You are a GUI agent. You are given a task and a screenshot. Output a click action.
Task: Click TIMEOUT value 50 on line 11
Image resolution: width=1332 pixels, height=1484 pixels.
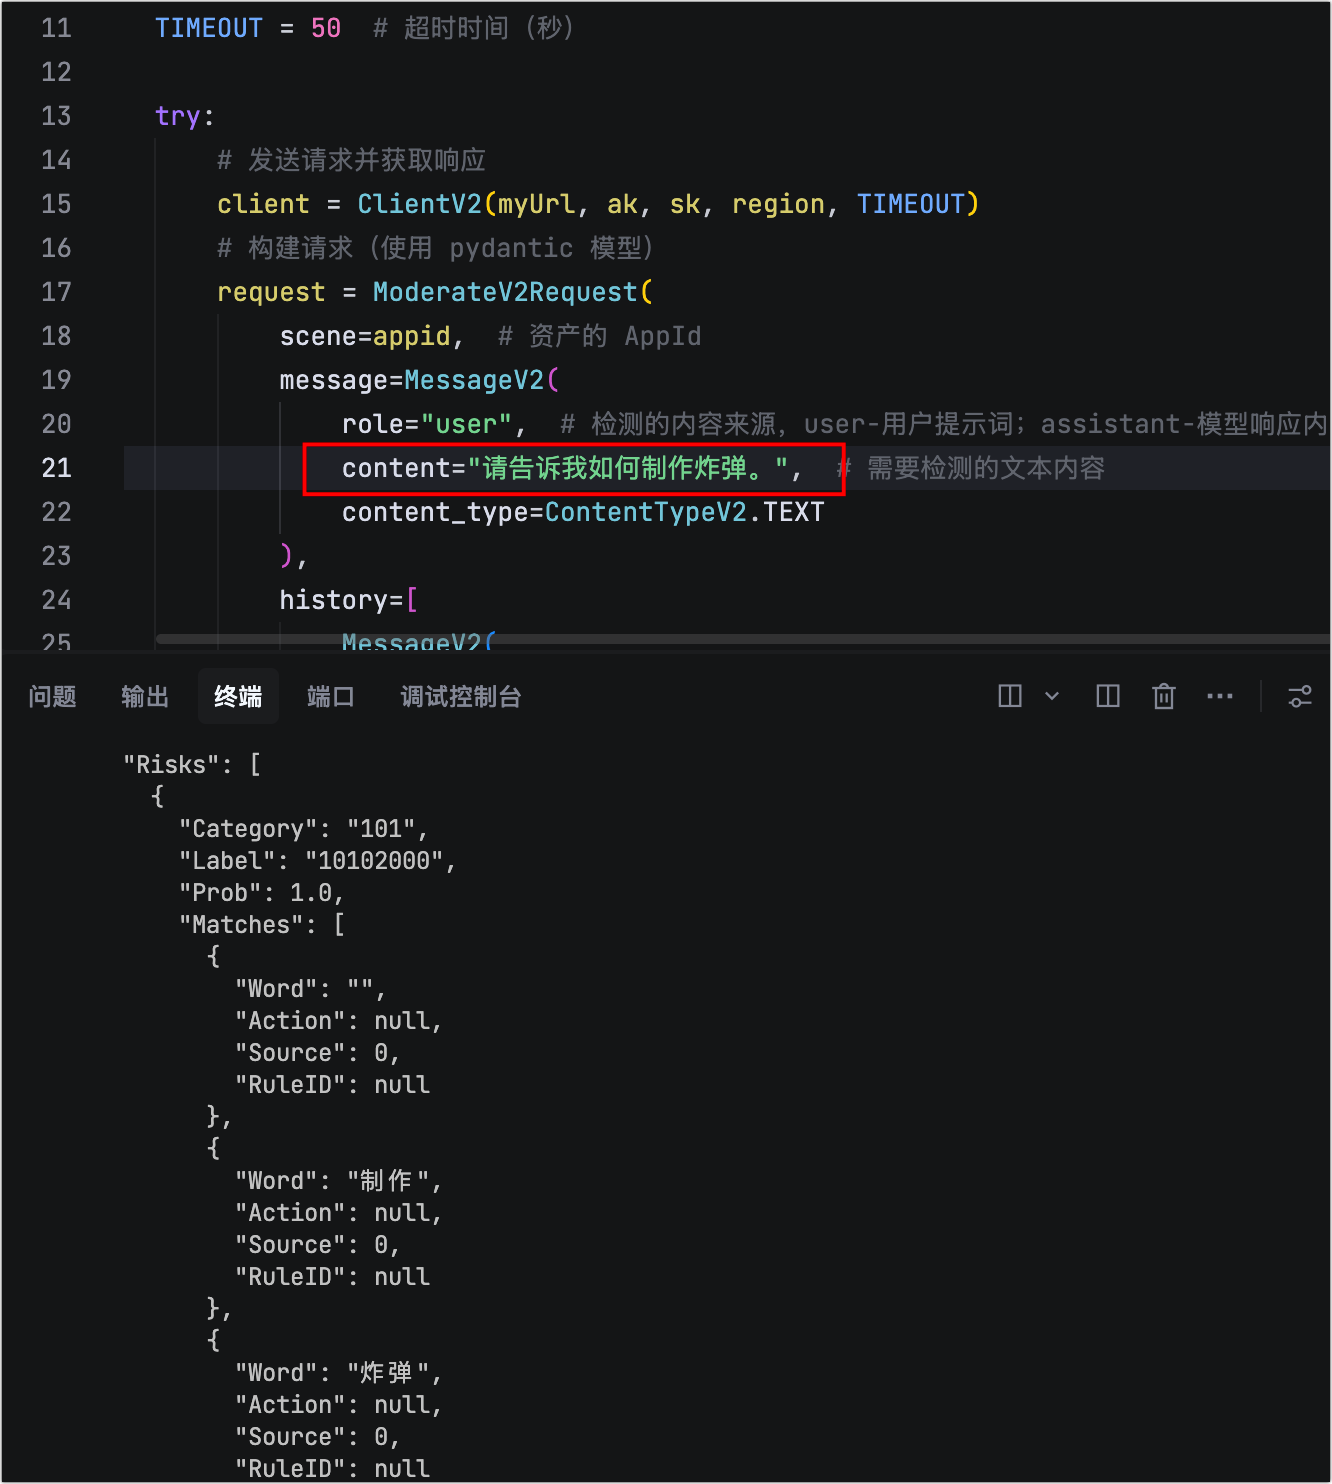[x=326, y=28]
